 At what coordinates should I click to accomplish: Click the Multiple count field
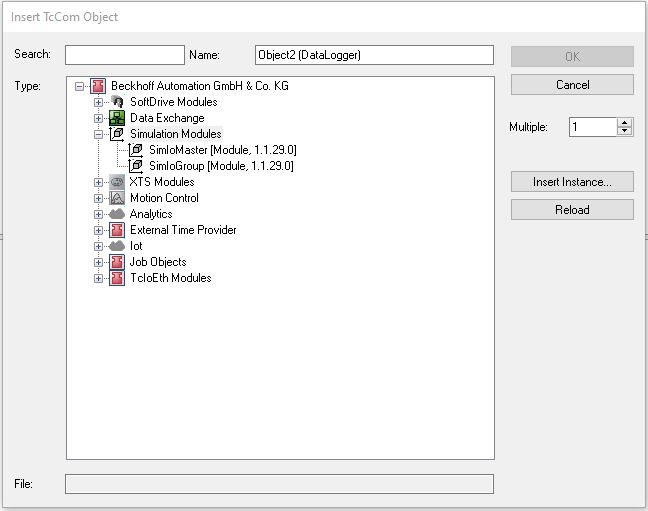[x=593, y=127]
